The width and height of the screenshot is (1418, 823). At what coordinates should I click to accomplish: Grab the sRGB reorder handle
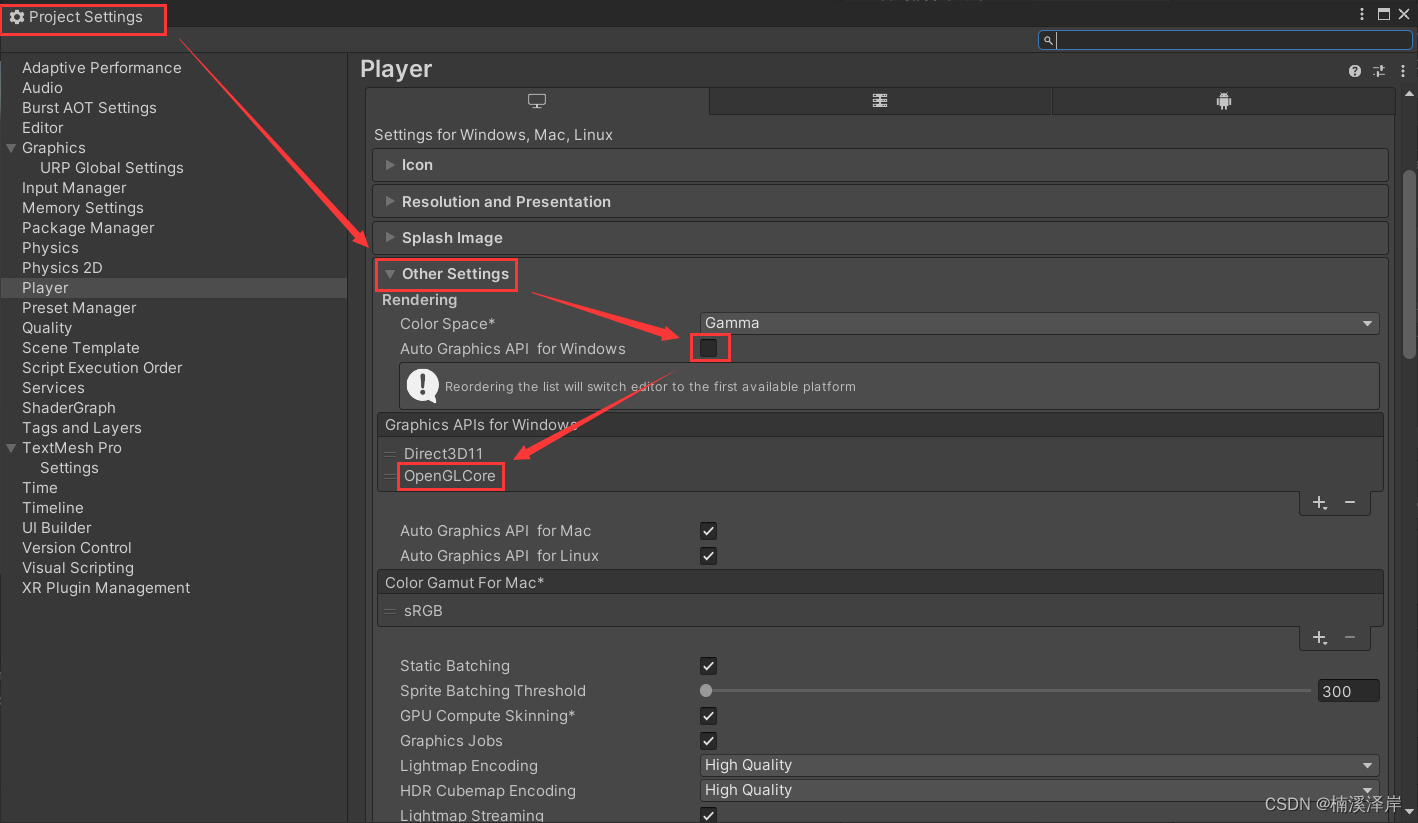[390, 611]
